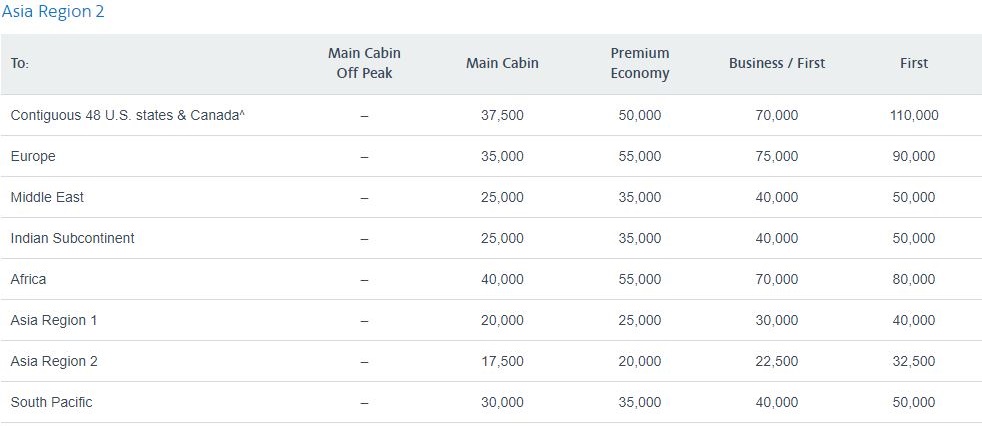Viewport: 982px width, 426px height.
Task: Click the 37,500 Main Cabin value
Action: [x=502, y=115]
